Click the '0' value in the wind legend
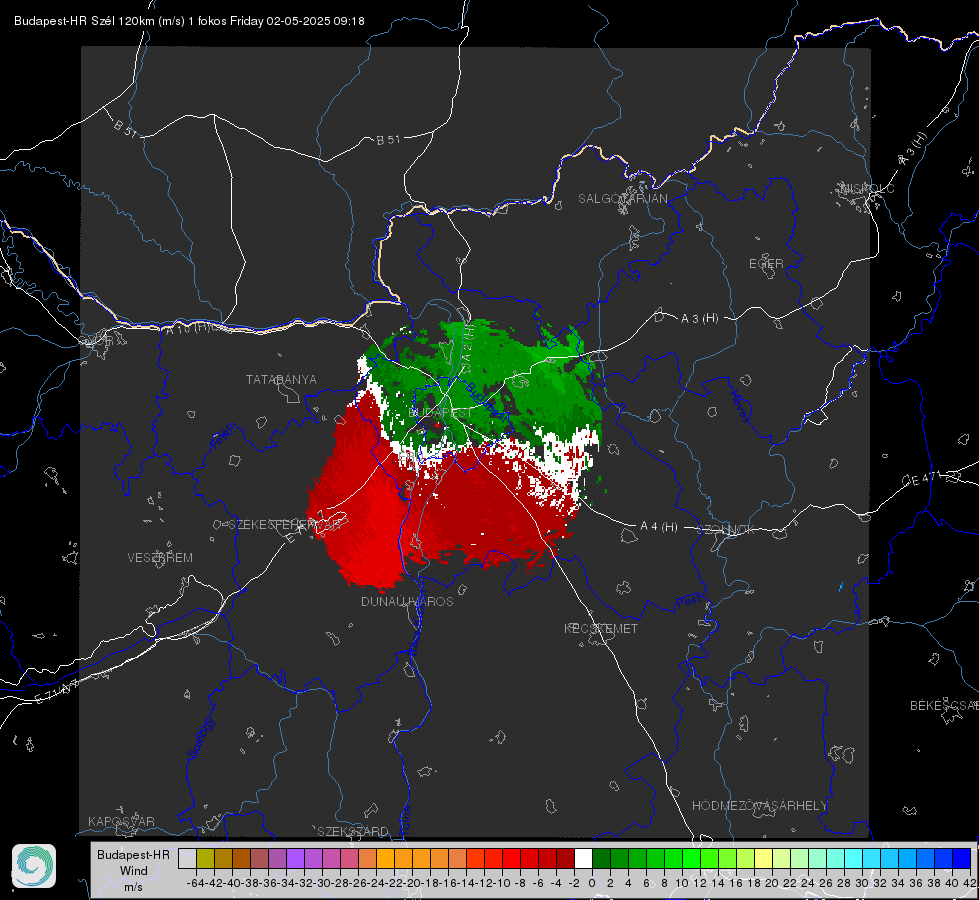Image resolution: width=979 pixels, height=900 pixels. point(592,883)
